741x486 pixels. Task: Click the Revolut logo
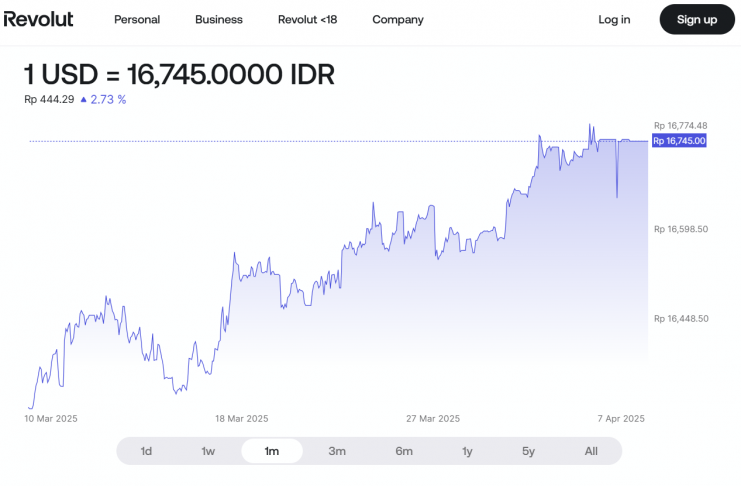[x=38, y=19]
